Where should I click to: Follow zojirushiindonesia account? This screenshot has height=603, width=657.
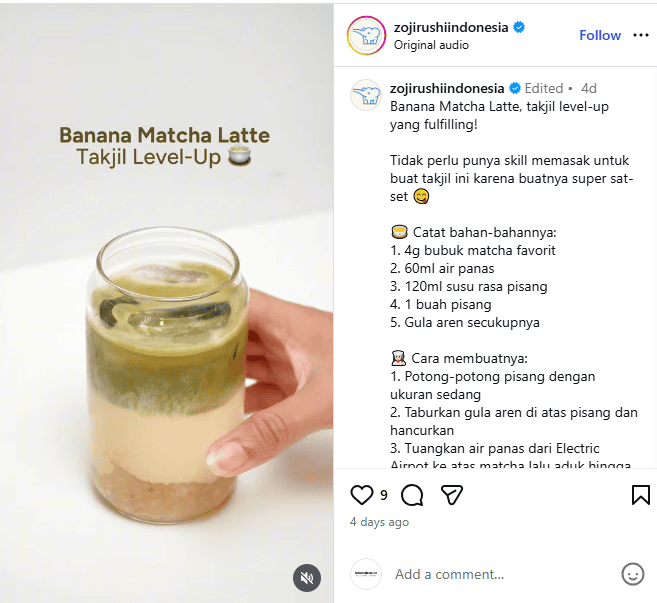coord(600,35)
